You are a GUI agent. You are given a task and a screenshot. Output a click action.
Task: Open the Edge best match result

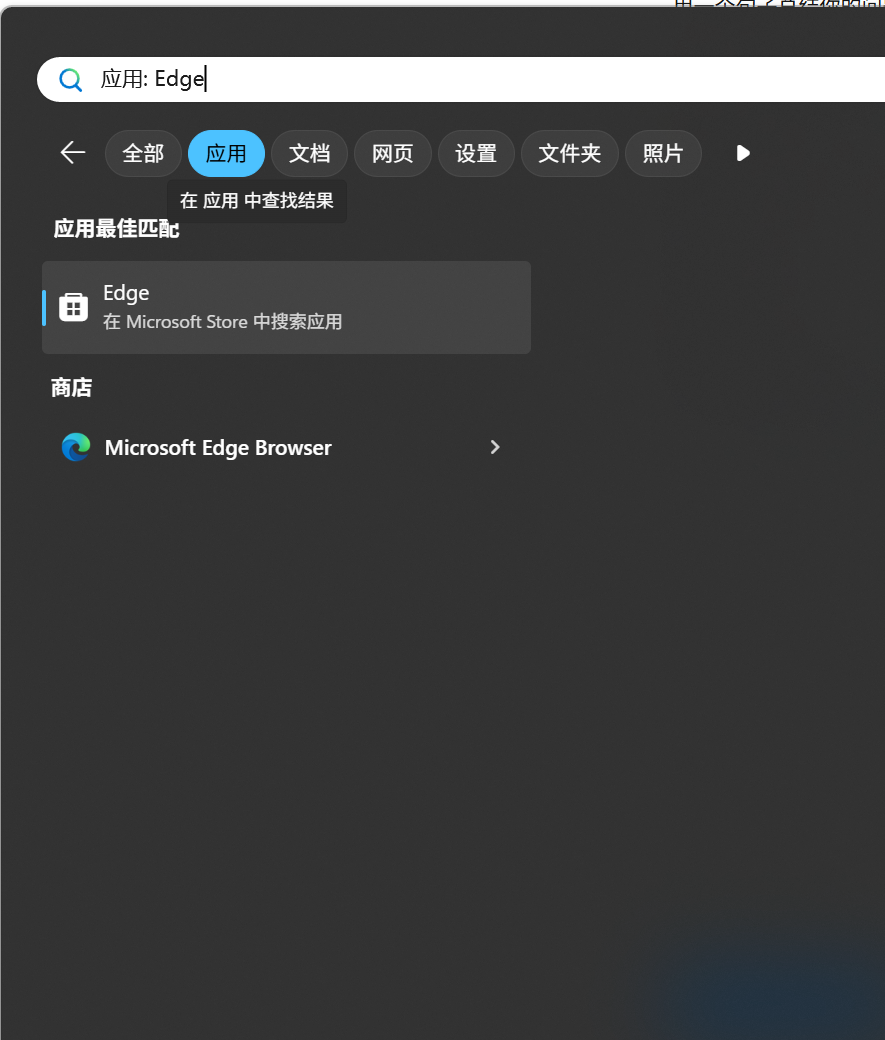point(287,307)
